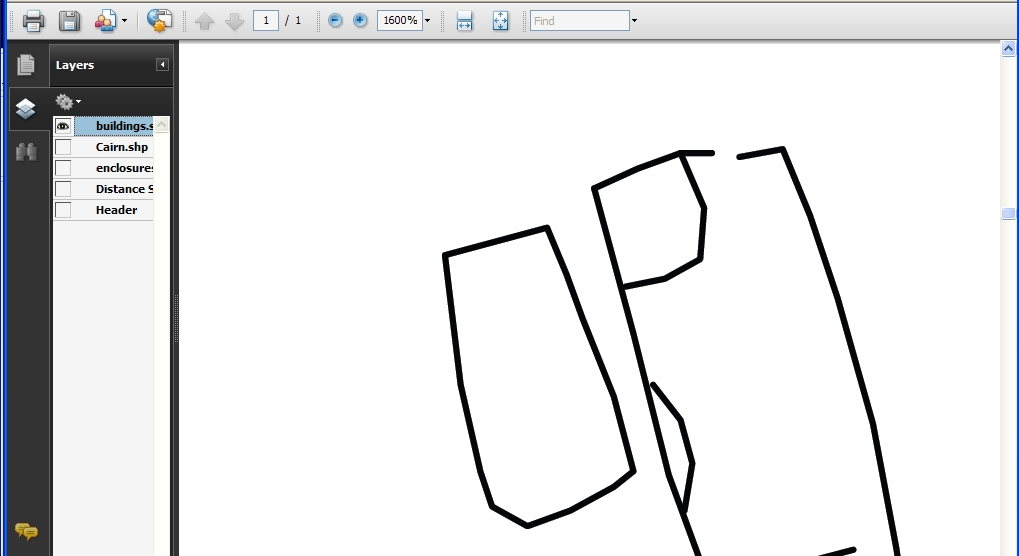
Task: Click the globe with pages icon
Action: (x=159, y=20)
